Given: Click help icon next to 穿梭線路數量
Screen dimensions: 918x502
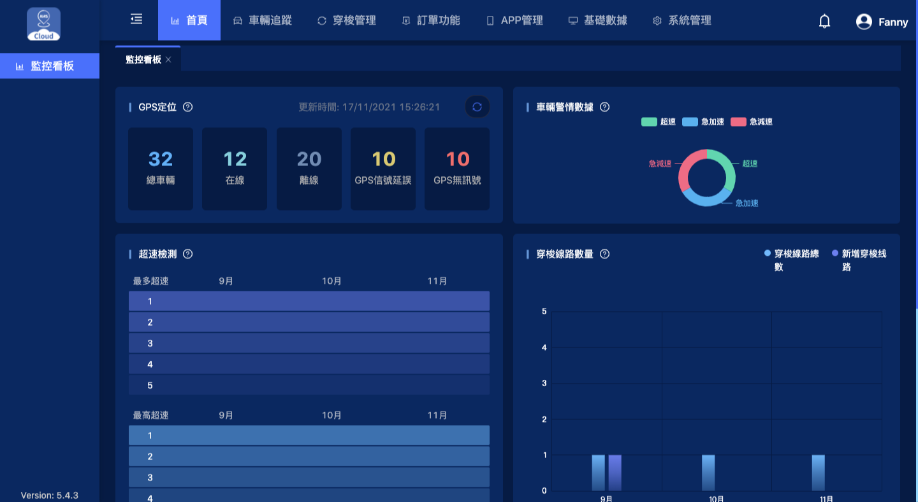Looking at the screenshot, I should [604, 254].
